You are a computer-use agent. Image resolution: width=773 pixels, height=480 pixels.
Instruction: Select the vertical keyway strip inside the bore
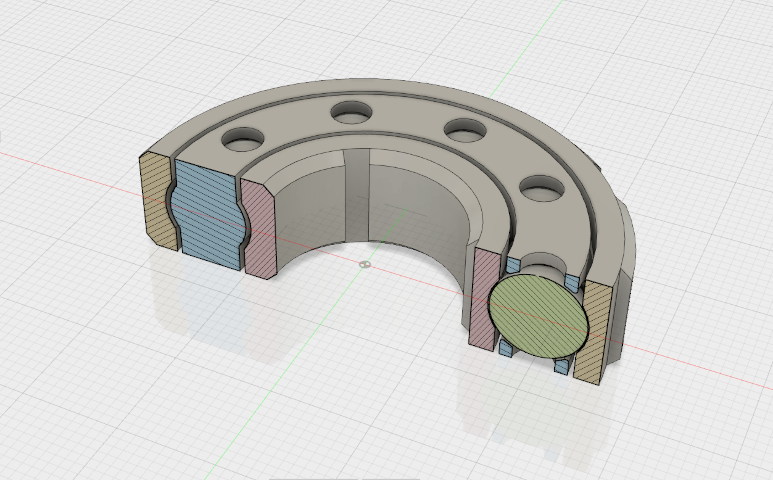coord(357,194)
